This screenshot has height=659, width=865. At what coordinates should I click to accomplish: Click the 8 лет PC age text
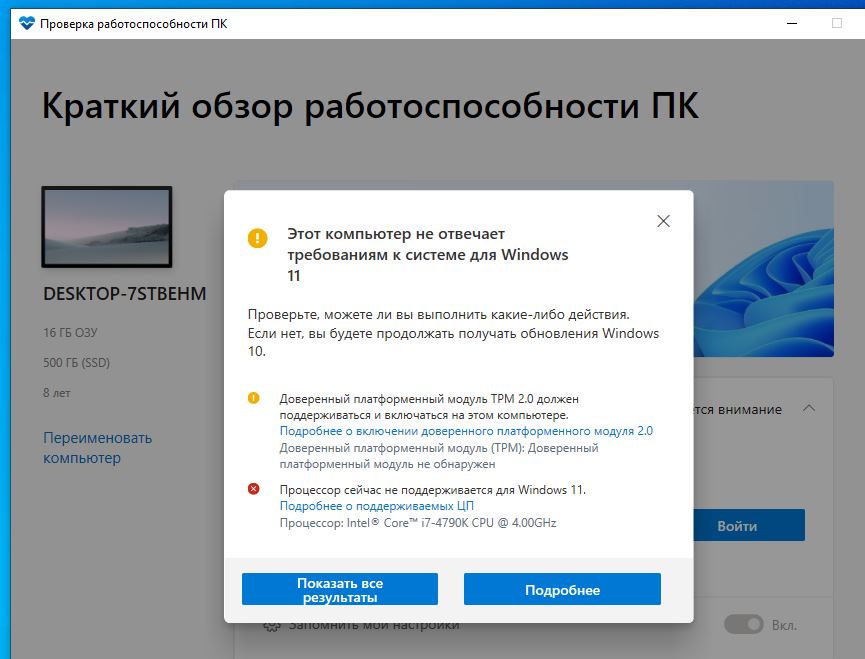57,393
